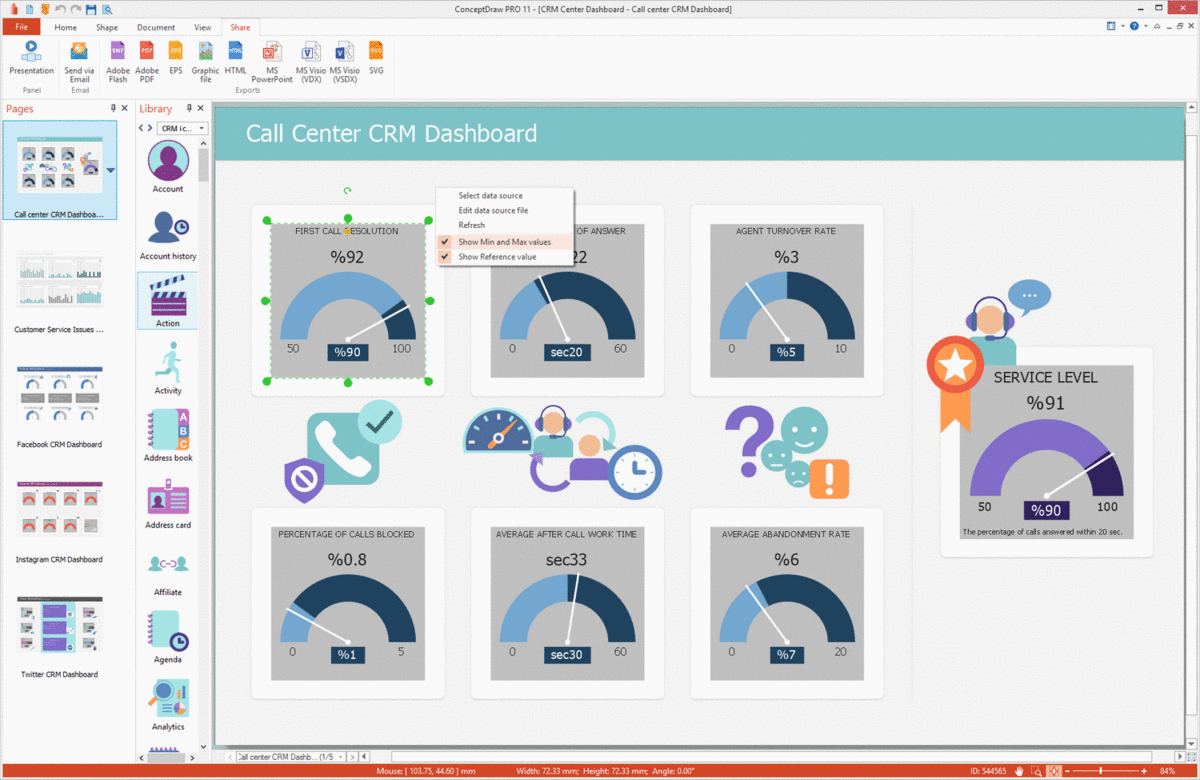Close the Library panel
Viewport: 1200px width, 780px height.
click(201, 108)
